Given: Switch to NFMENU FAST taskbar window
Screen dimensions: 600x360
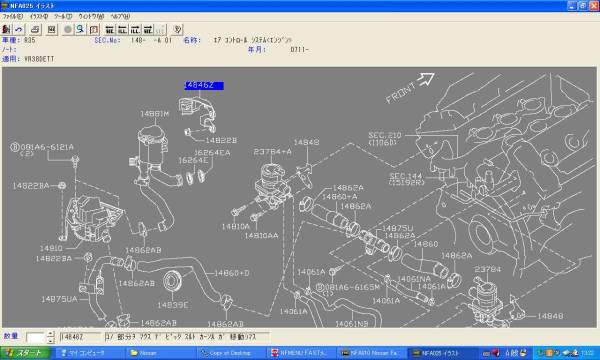Looking at the screenshot, I should coord(299,353).
